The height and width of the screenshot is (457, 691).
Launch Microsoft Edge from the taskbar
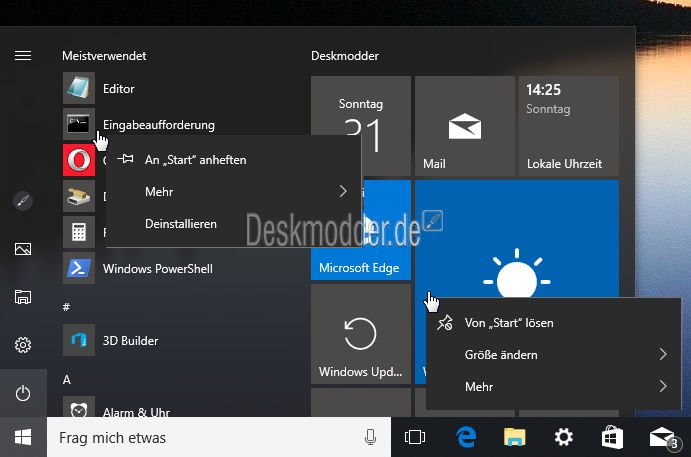(x=466, y=437)
